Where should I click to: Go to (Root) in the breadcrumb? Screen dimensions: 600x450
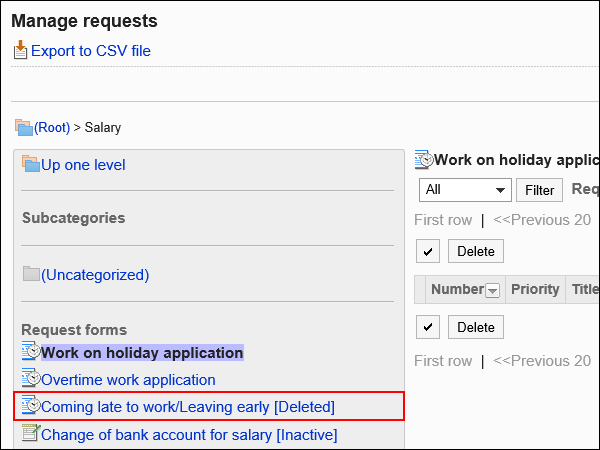click(x=52, y=127)
